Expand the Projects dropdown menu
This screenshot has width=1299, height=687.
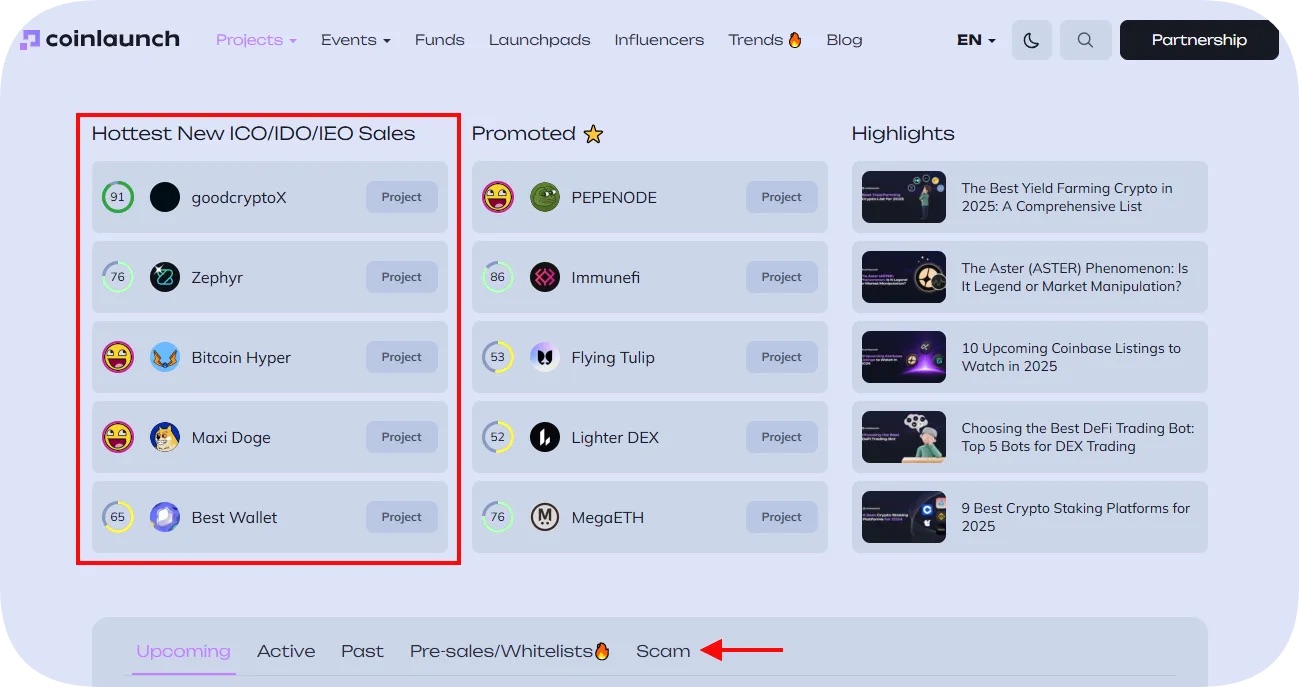pos(256,40)
